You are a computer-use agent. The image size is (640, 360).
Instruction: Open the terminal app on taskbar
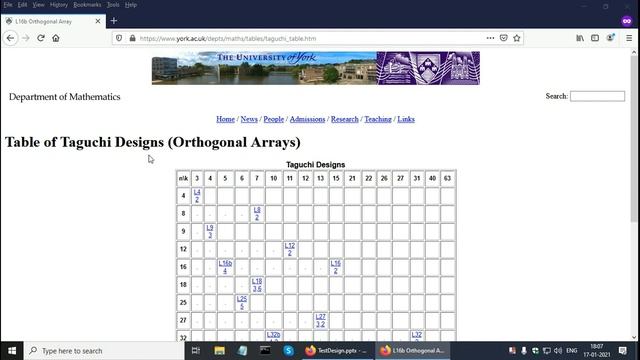click(265, 351)
